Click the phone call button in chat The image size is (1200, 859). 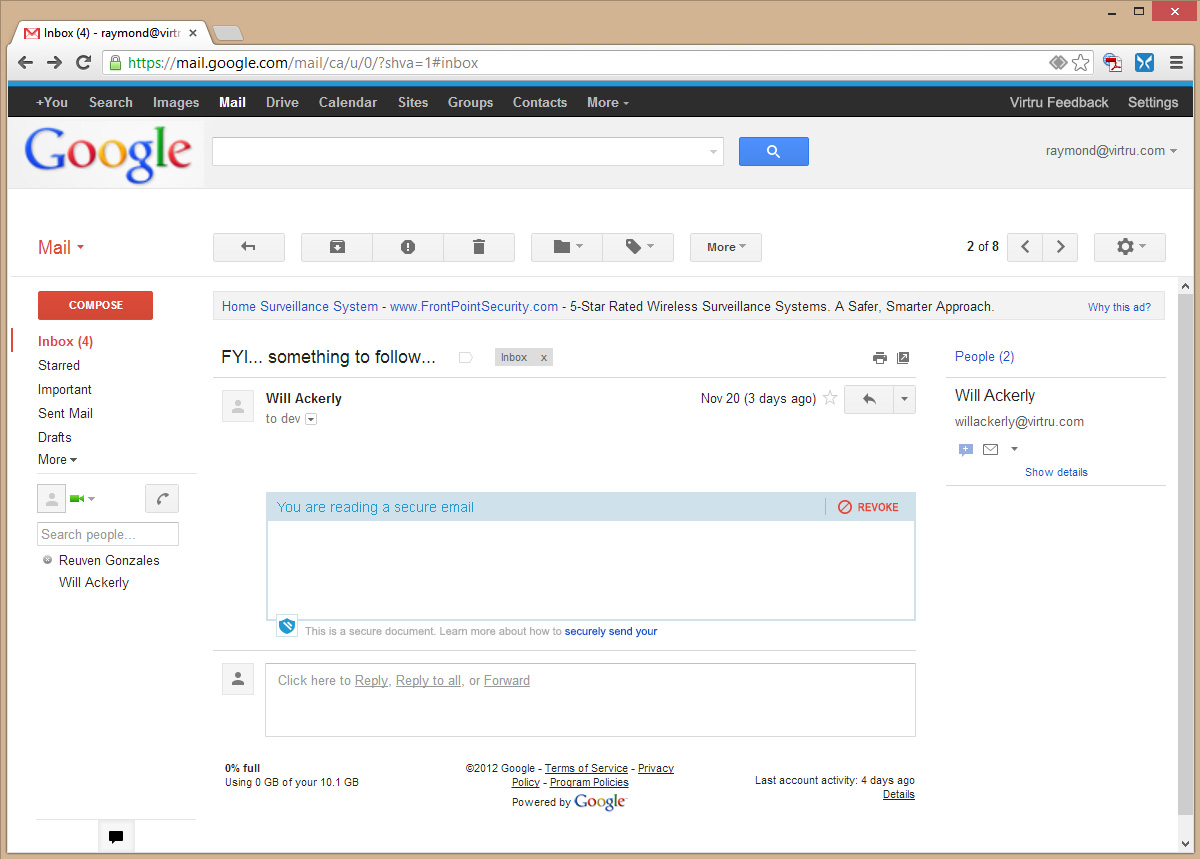tap(162, 498)
